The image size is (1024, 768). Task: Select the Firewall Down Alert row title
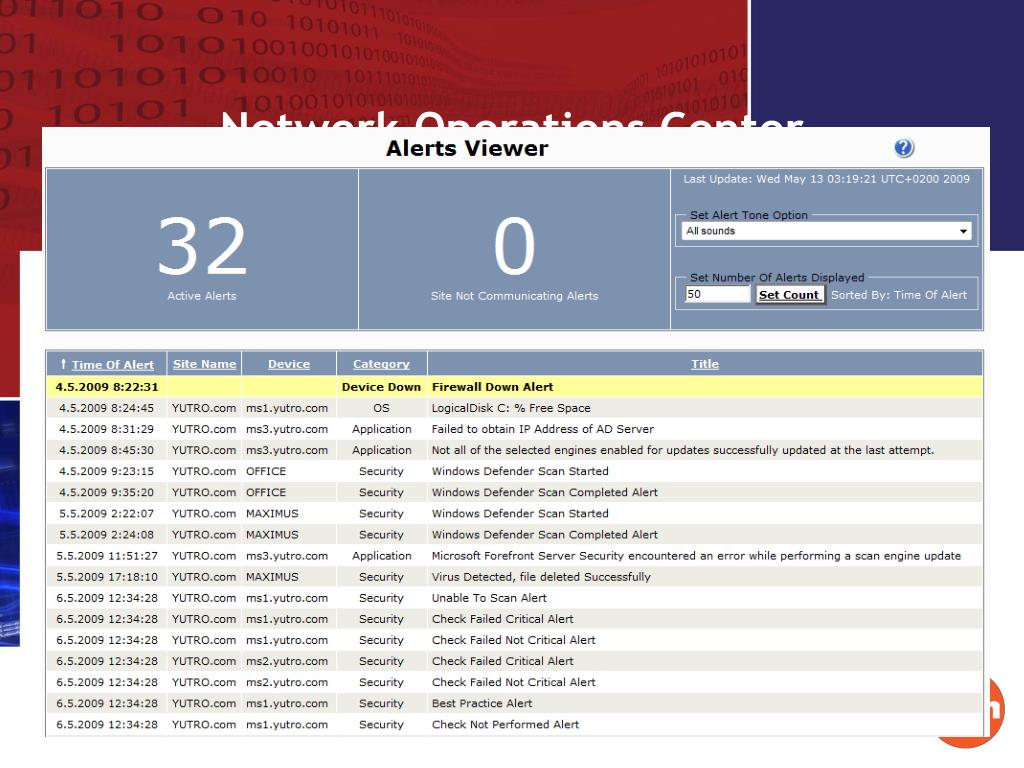492,387
